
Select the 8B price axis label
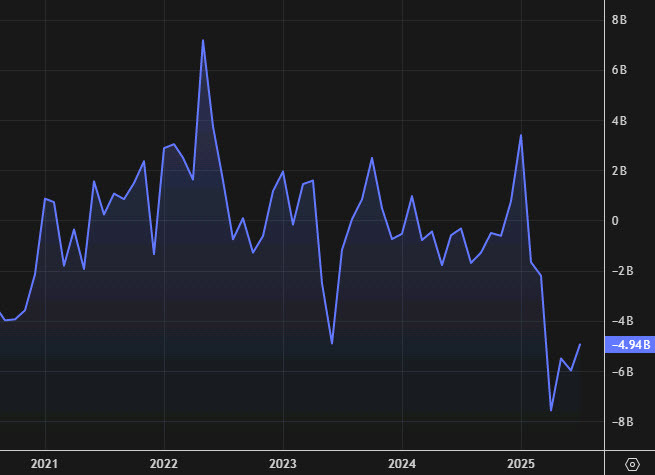point(619,20)
